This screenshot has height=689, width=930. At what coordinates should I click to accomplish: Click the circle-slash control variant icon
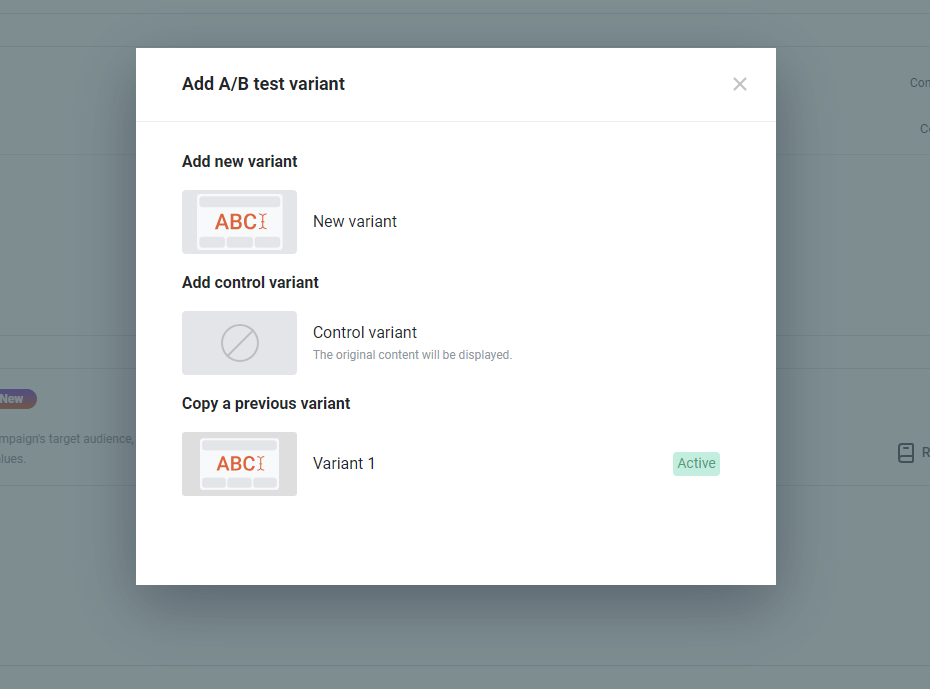coord(240,343)
